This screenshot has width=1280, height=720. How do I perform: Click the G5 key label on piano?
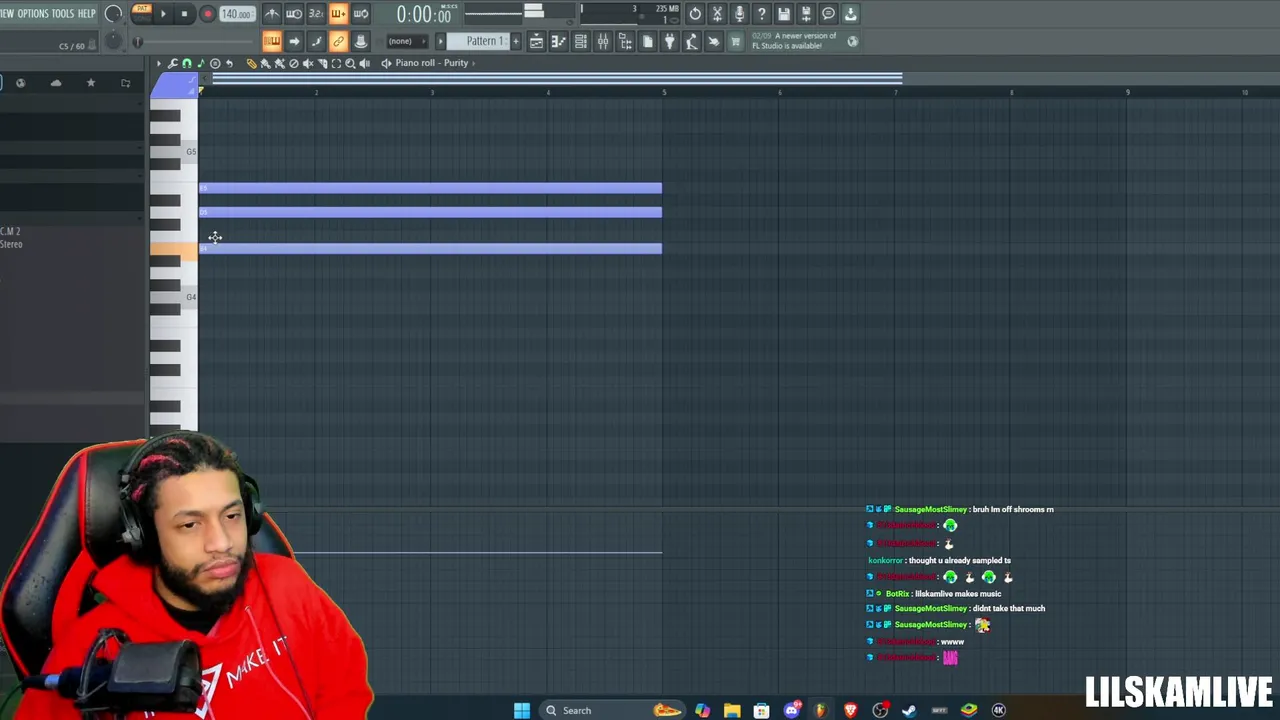pos(191,152)
